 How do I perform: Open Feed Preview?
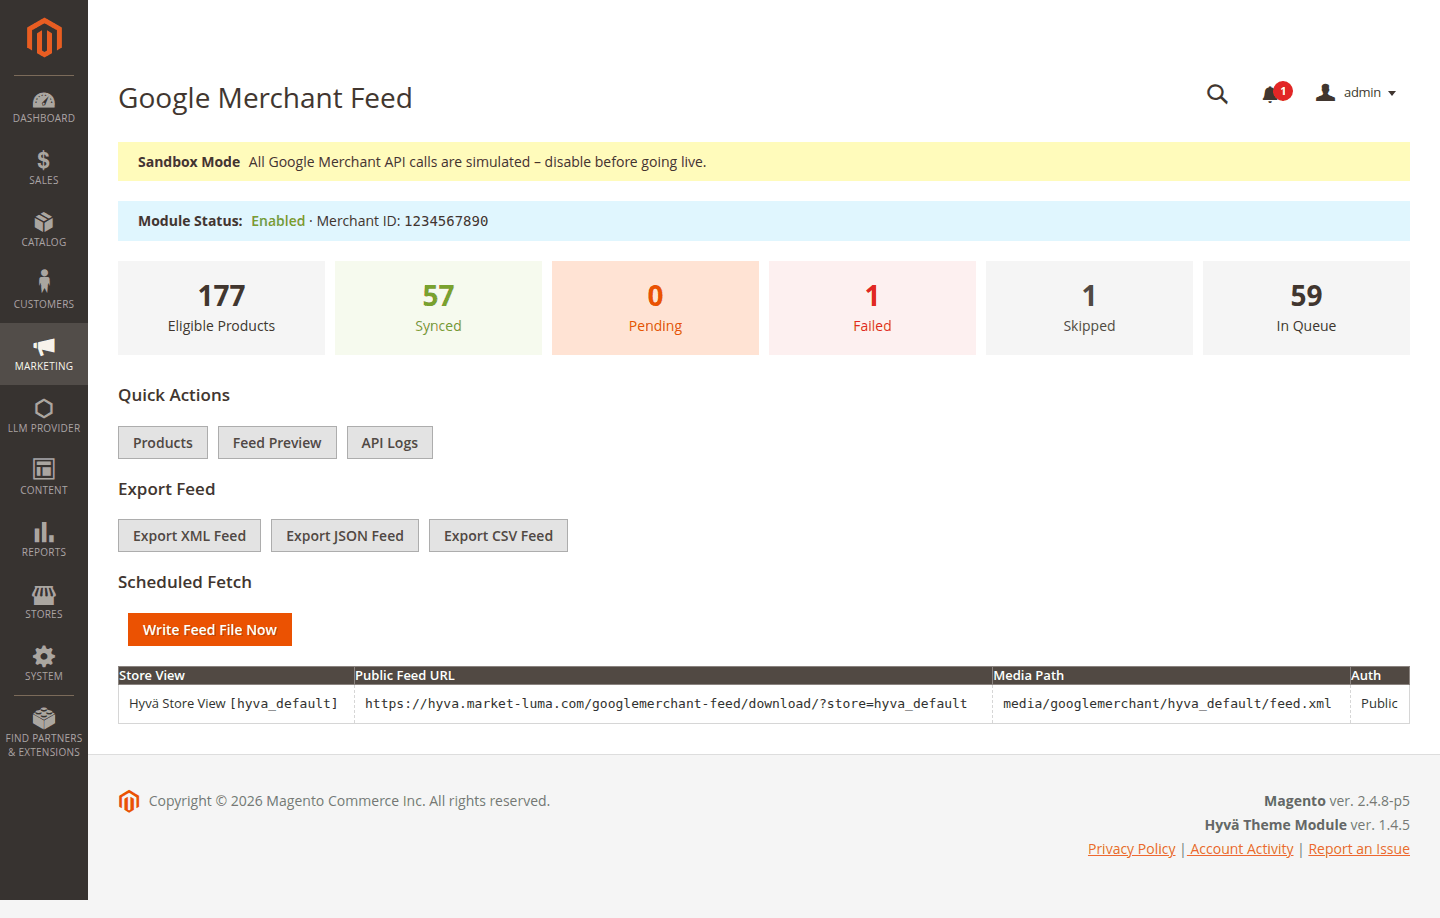(277, 443)
